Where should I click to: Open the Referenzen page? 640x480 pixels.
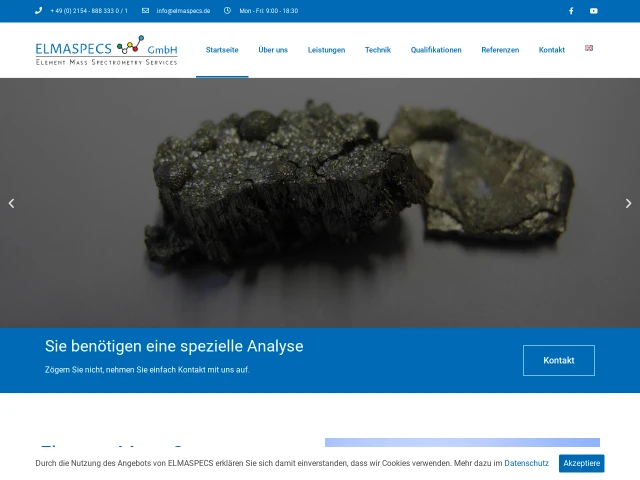(x=500, y=50)
